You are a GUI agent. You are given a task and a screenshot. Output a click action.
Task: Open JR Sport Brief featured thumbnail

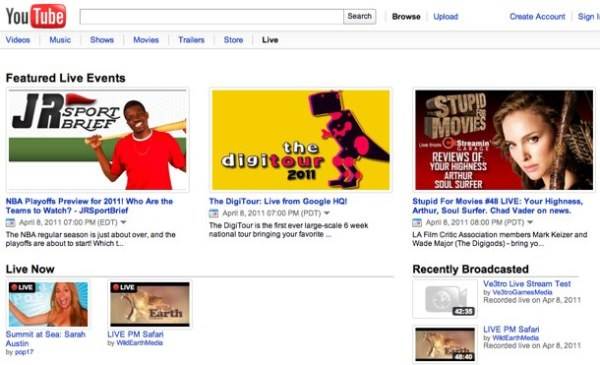98,140
